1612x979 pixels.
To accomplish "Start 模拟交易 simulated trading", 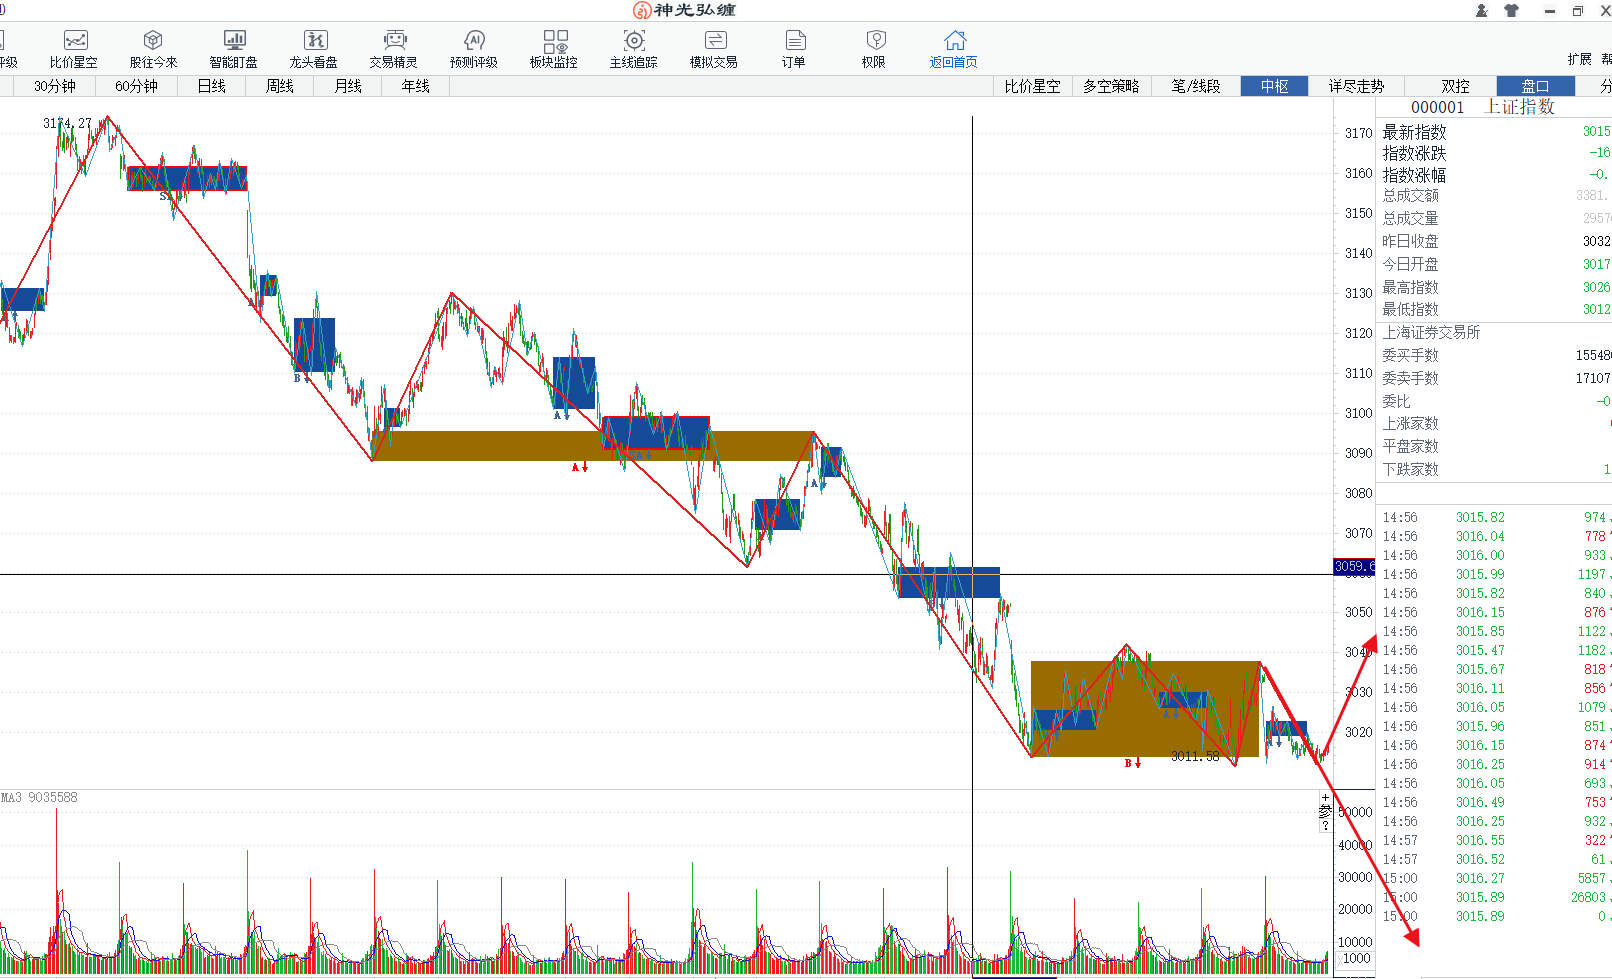I will [714, 48].
